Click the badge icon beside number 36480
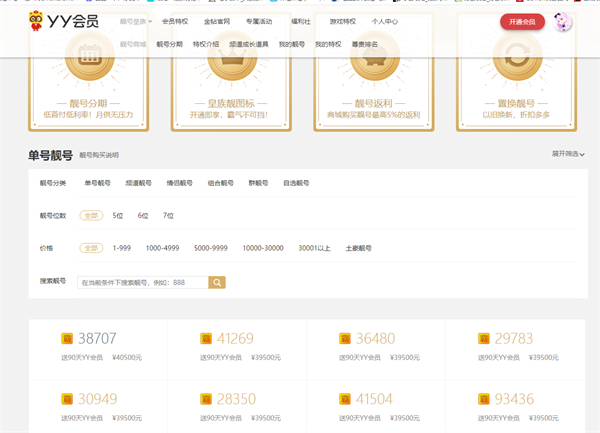This screenshot has height=433, width=600. point(345,339)
